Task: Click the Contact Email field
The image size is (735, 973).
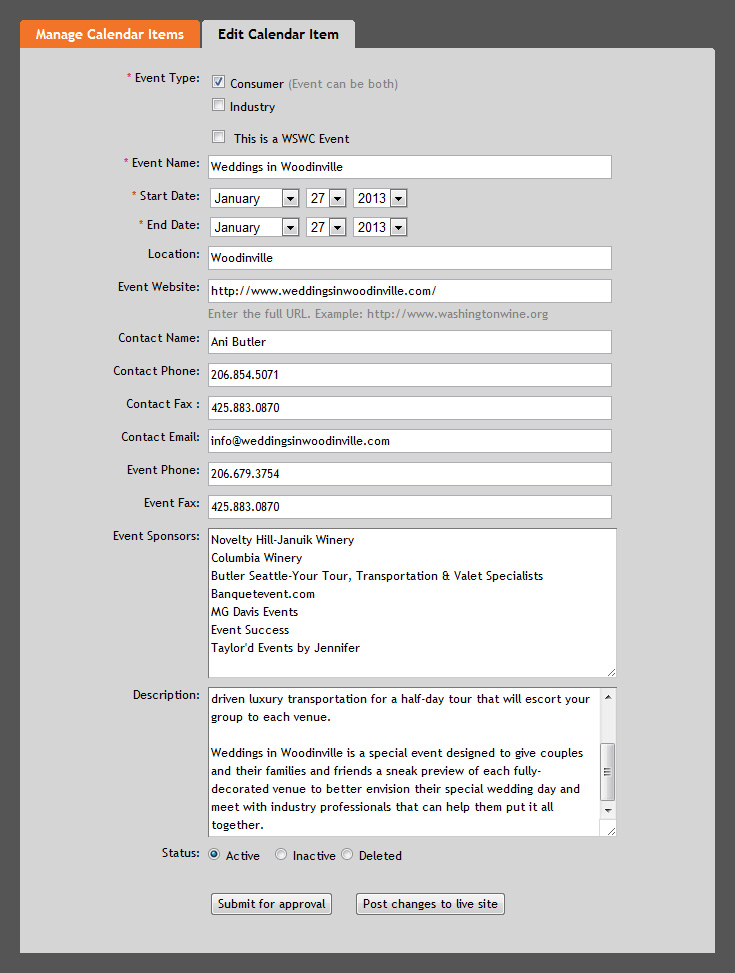Action: [410, 441]
